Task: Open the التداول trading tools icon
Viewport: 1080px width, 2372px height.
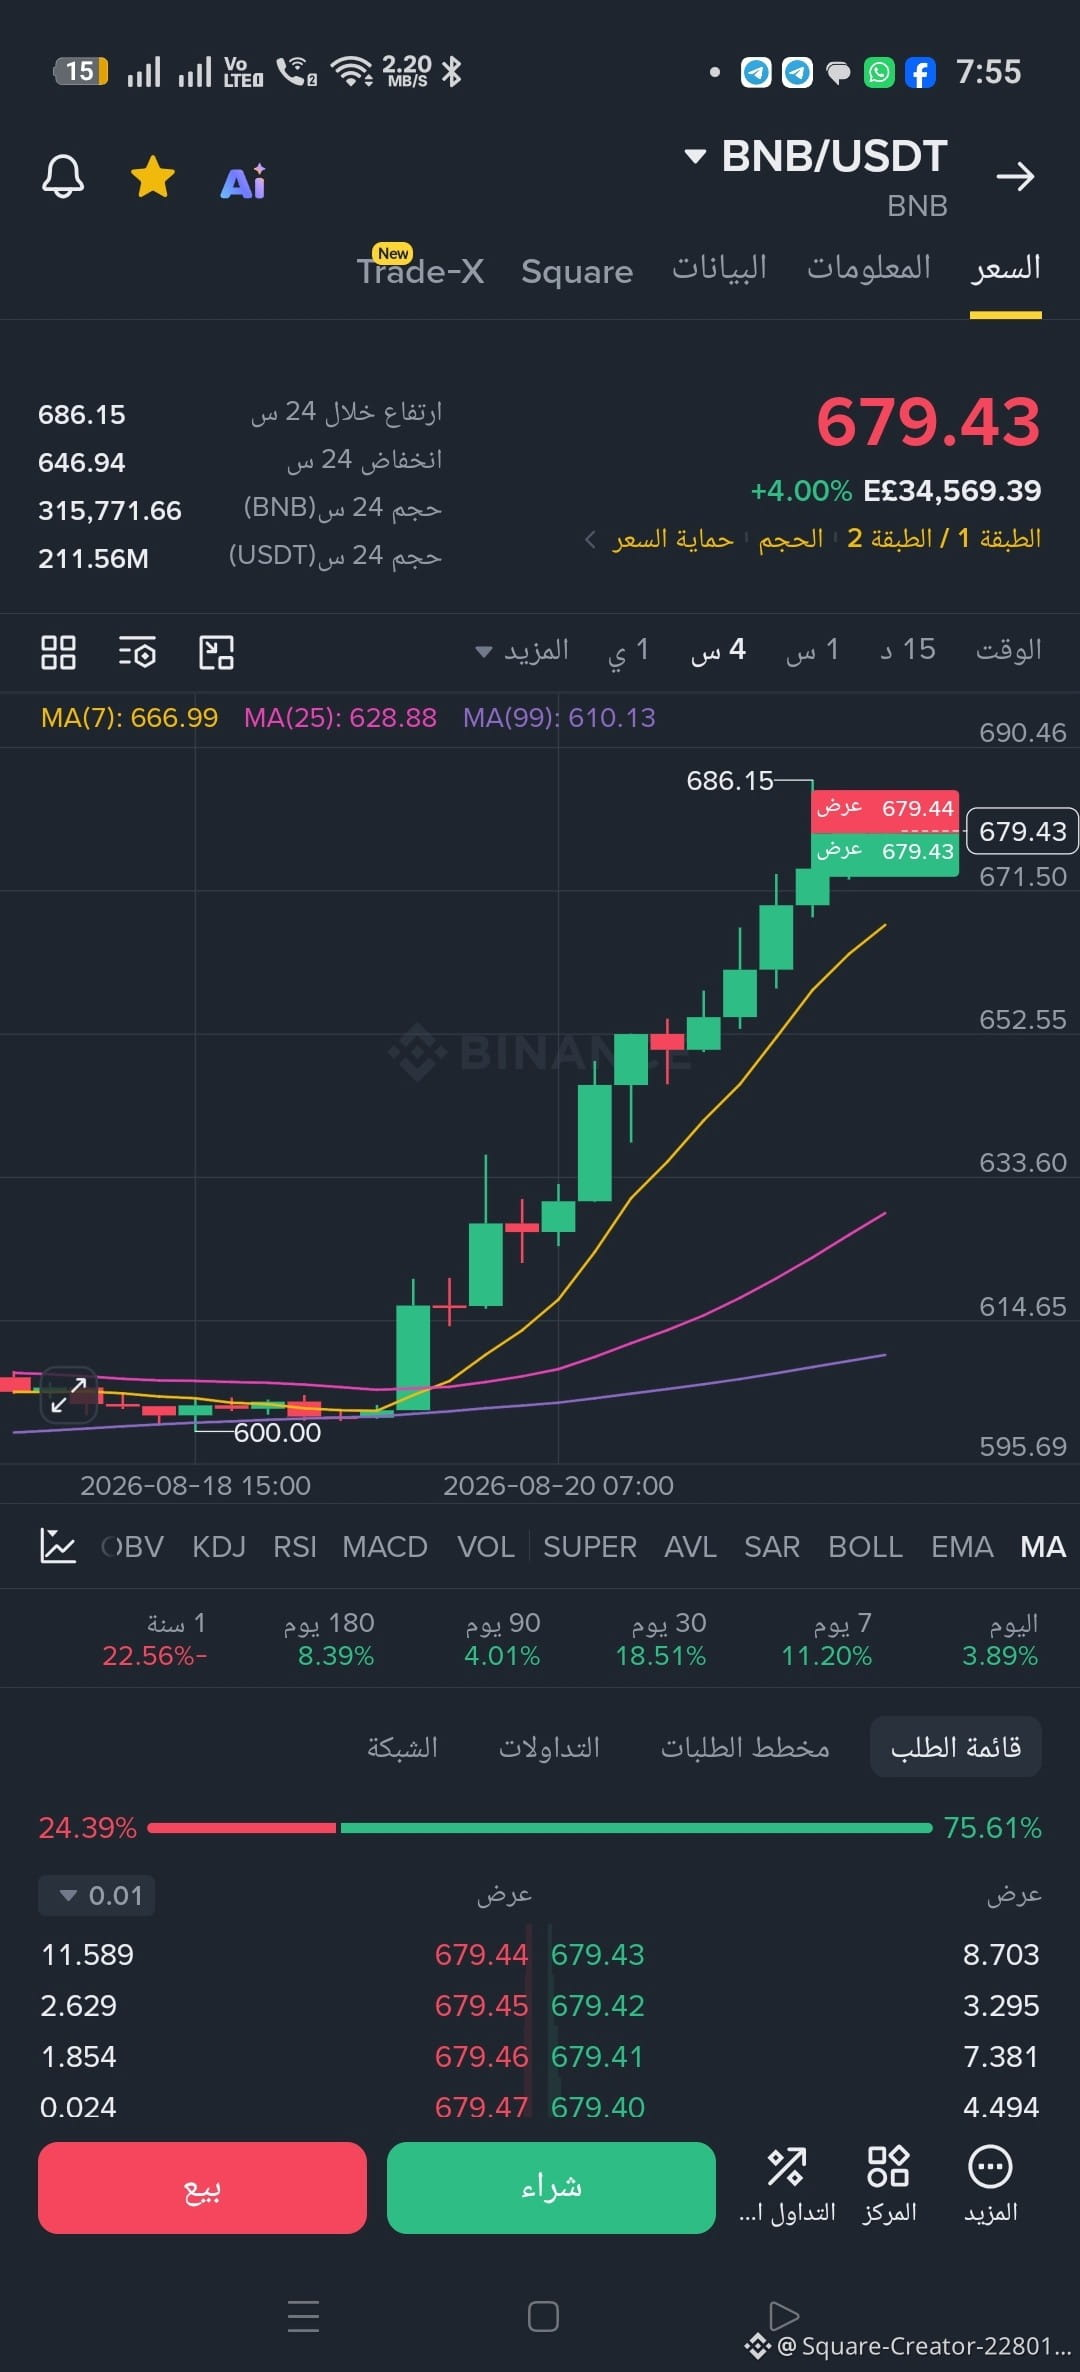Action: pyautogui.click(x=787, y=2186)
